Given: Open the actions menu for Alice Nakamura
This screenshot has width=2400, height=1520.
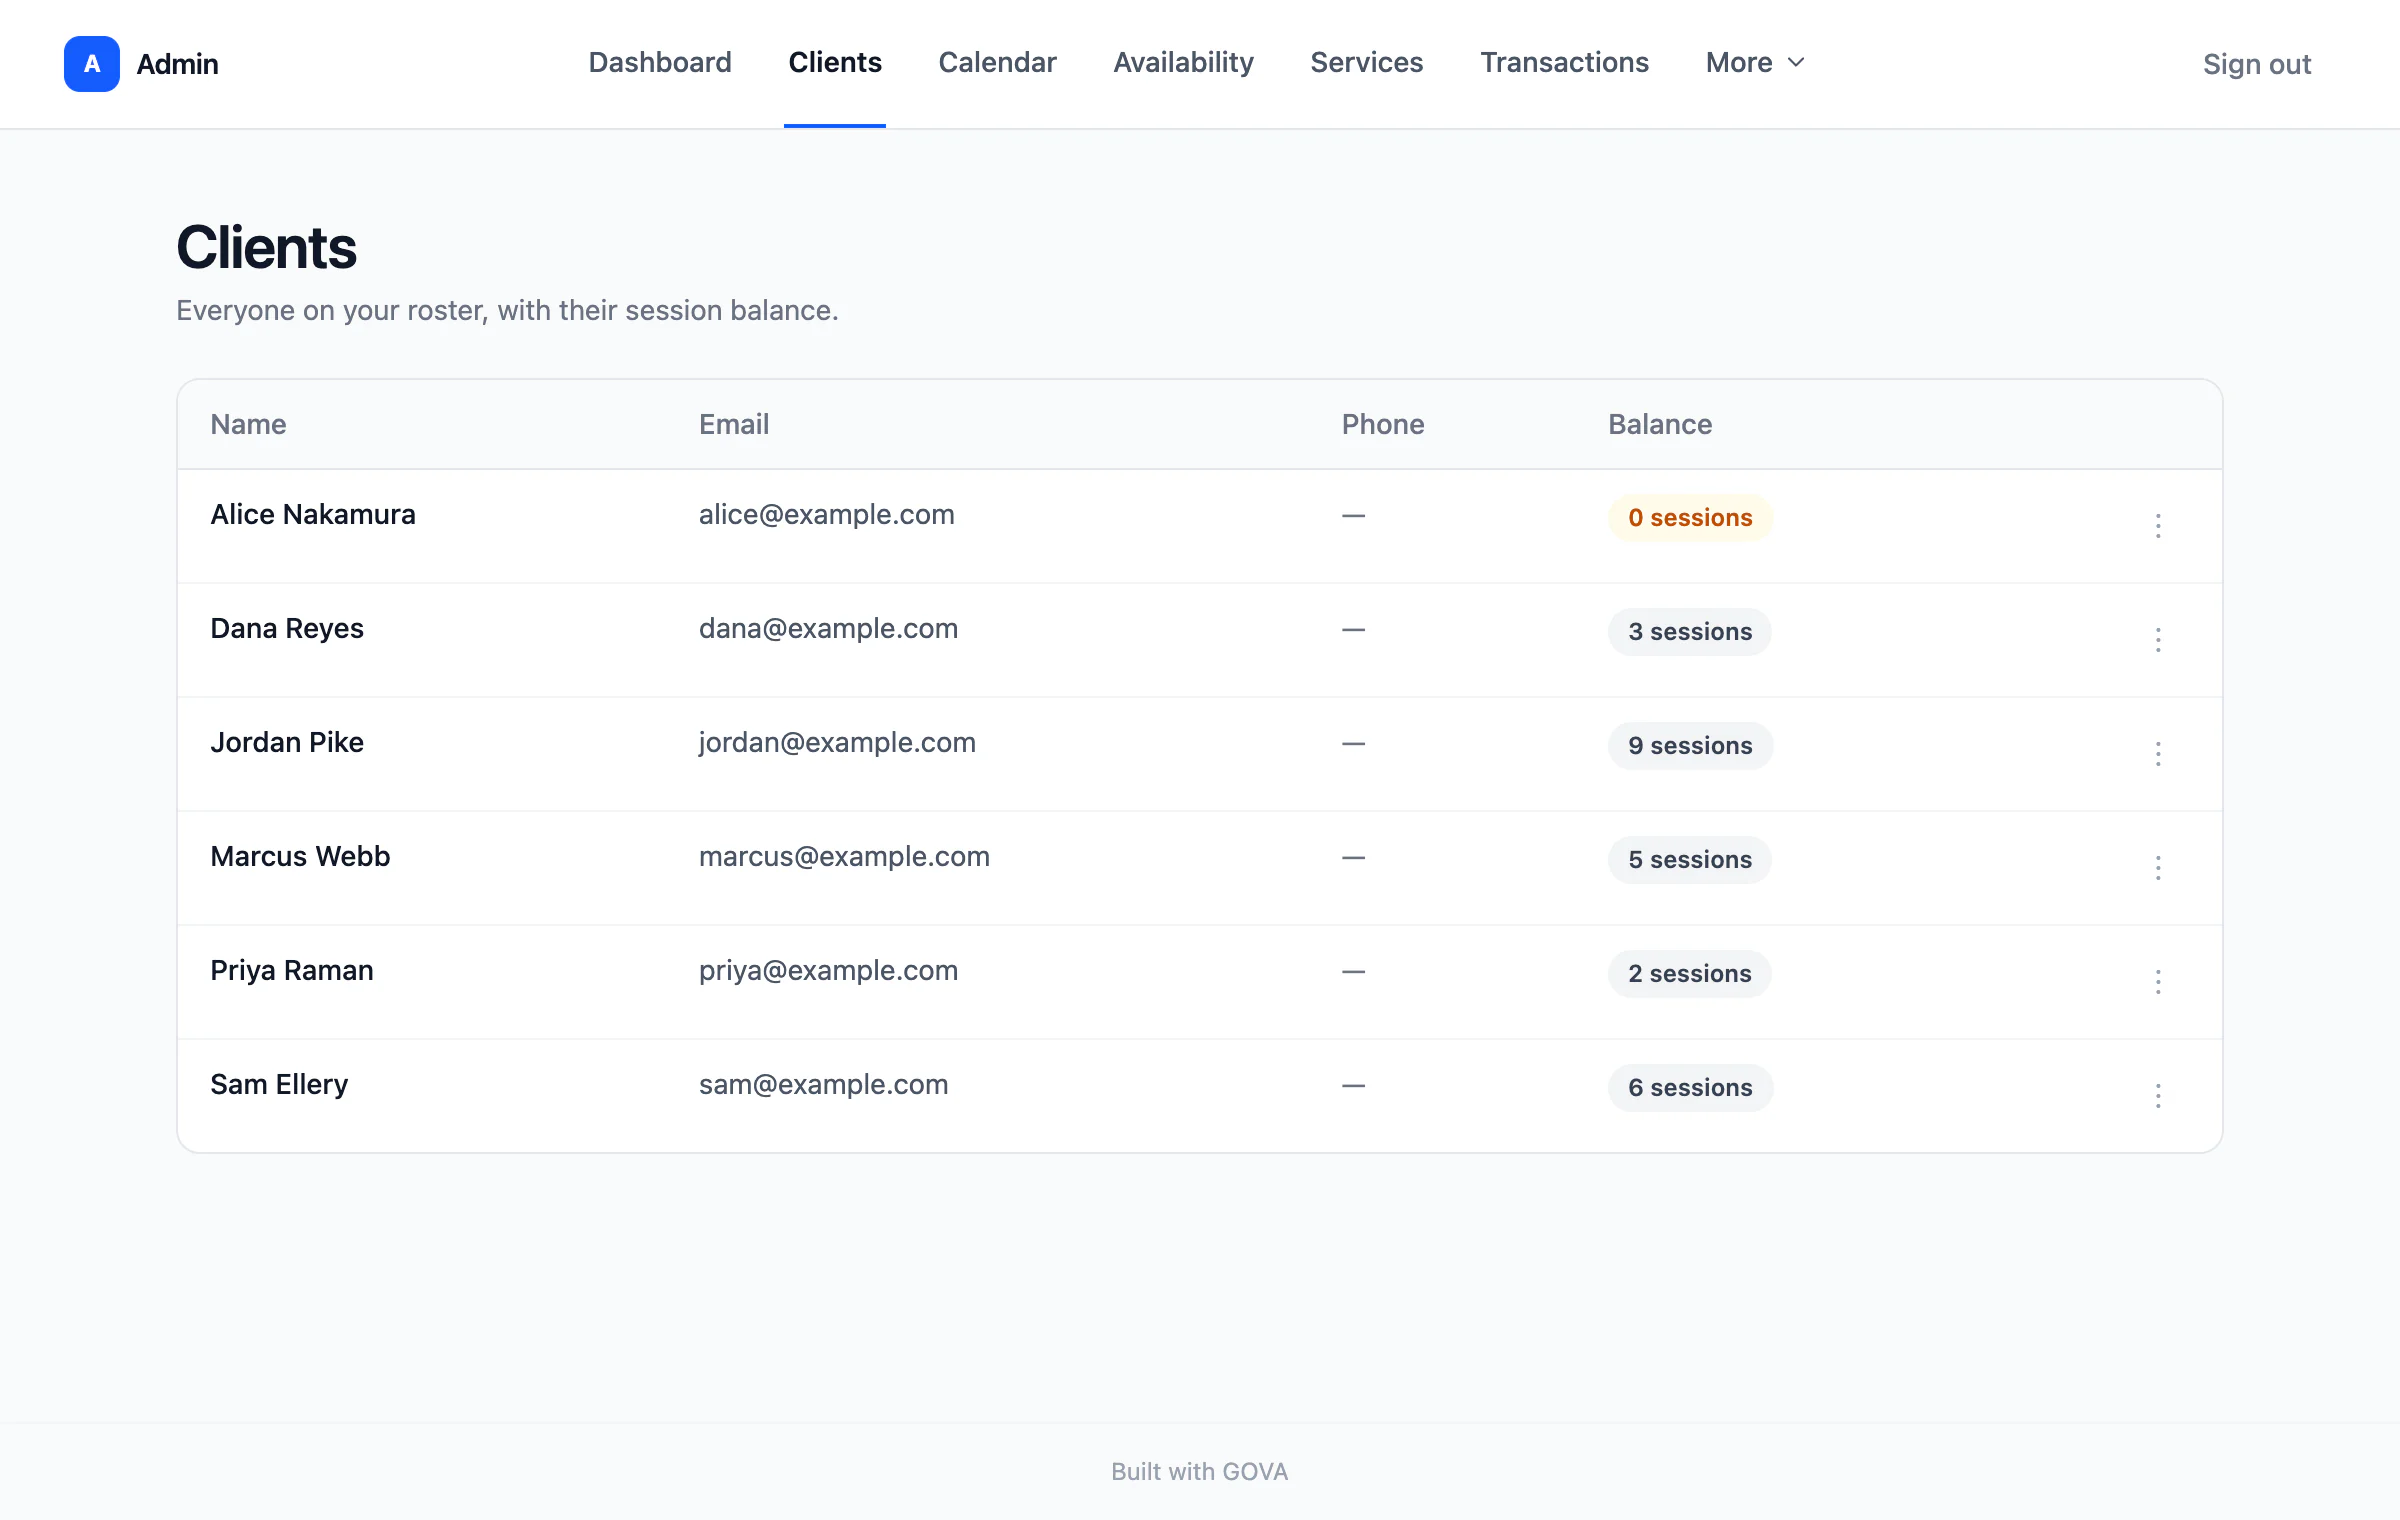Looking at the screenshot, I should click(2158, 526).
